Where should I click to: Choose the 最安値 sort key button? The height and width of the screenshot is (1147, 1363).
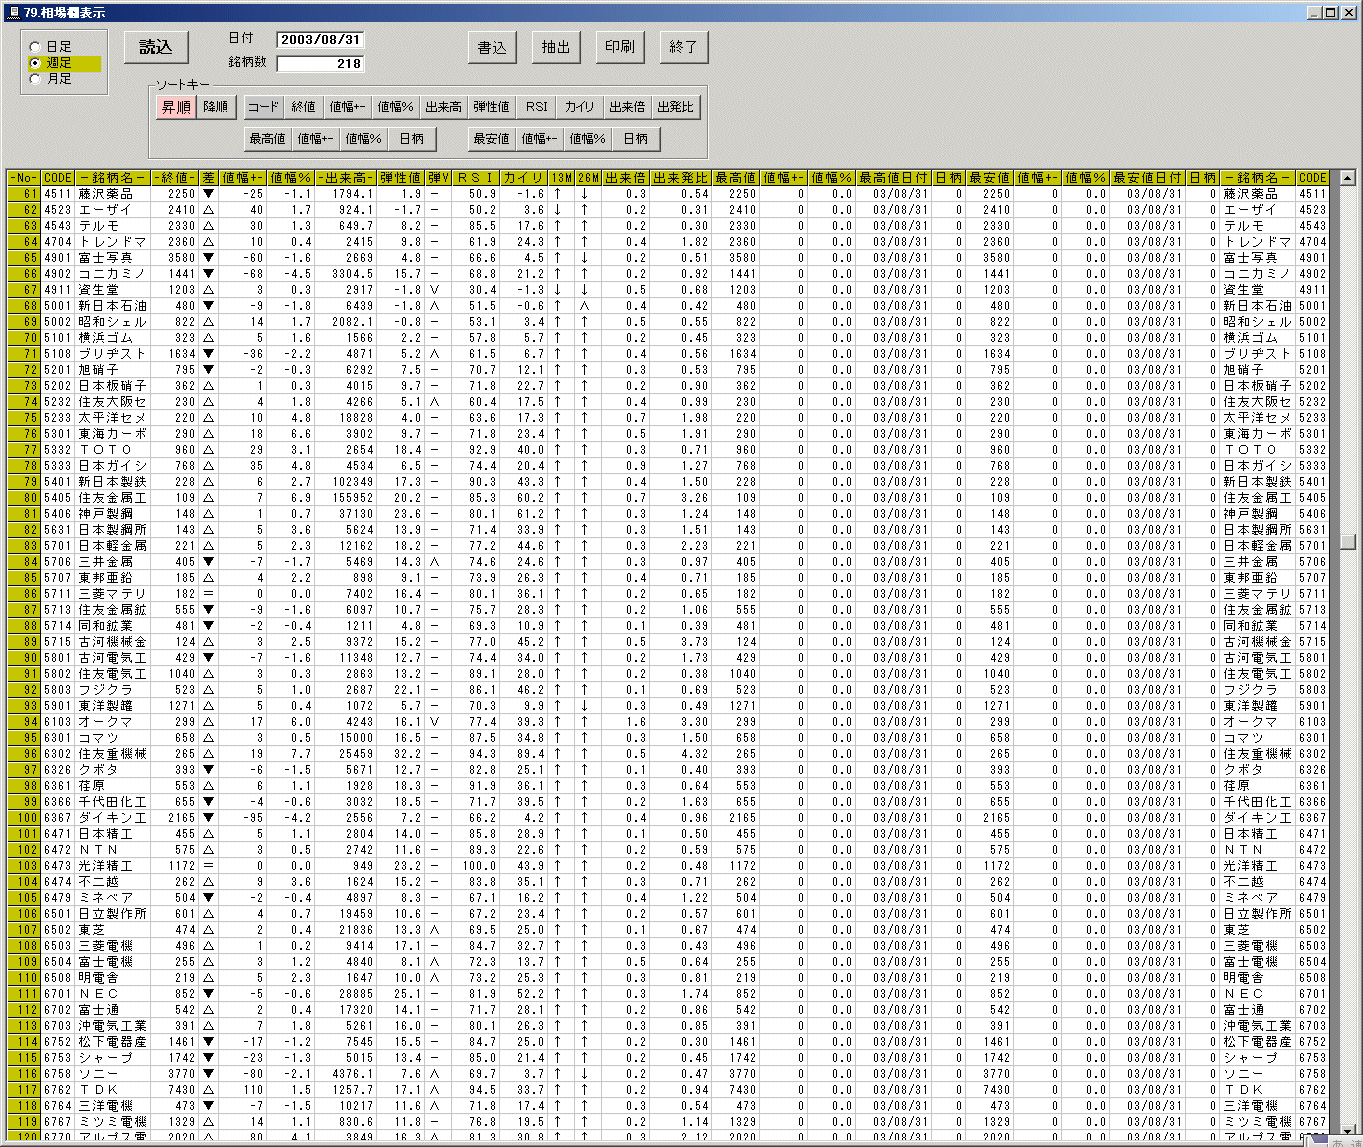(492, 139)
